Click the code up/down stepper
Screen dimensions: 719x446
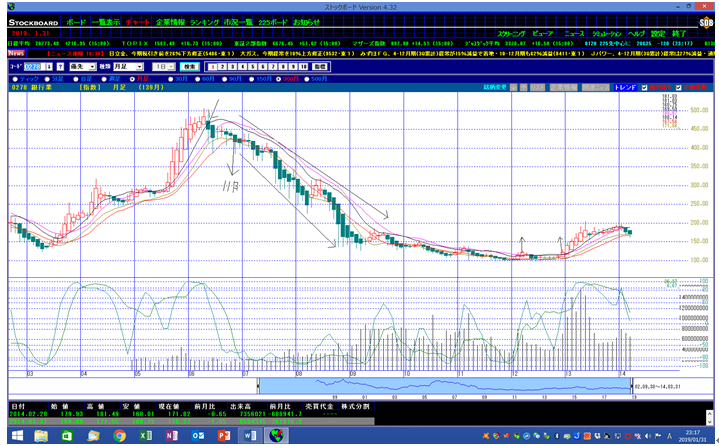(x=49, y=66)
